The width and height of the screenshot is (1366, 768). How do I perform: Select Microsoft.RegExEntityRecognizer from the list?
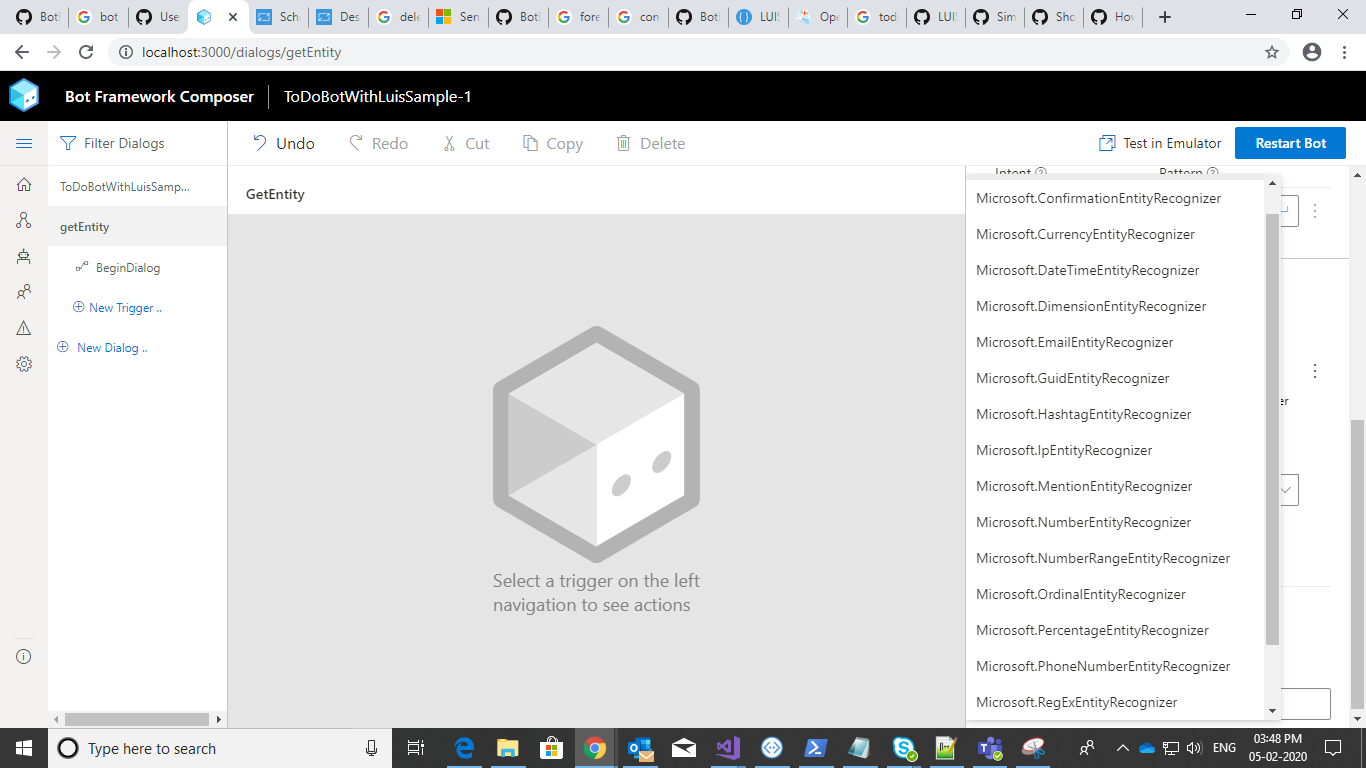pos(1076,702)
